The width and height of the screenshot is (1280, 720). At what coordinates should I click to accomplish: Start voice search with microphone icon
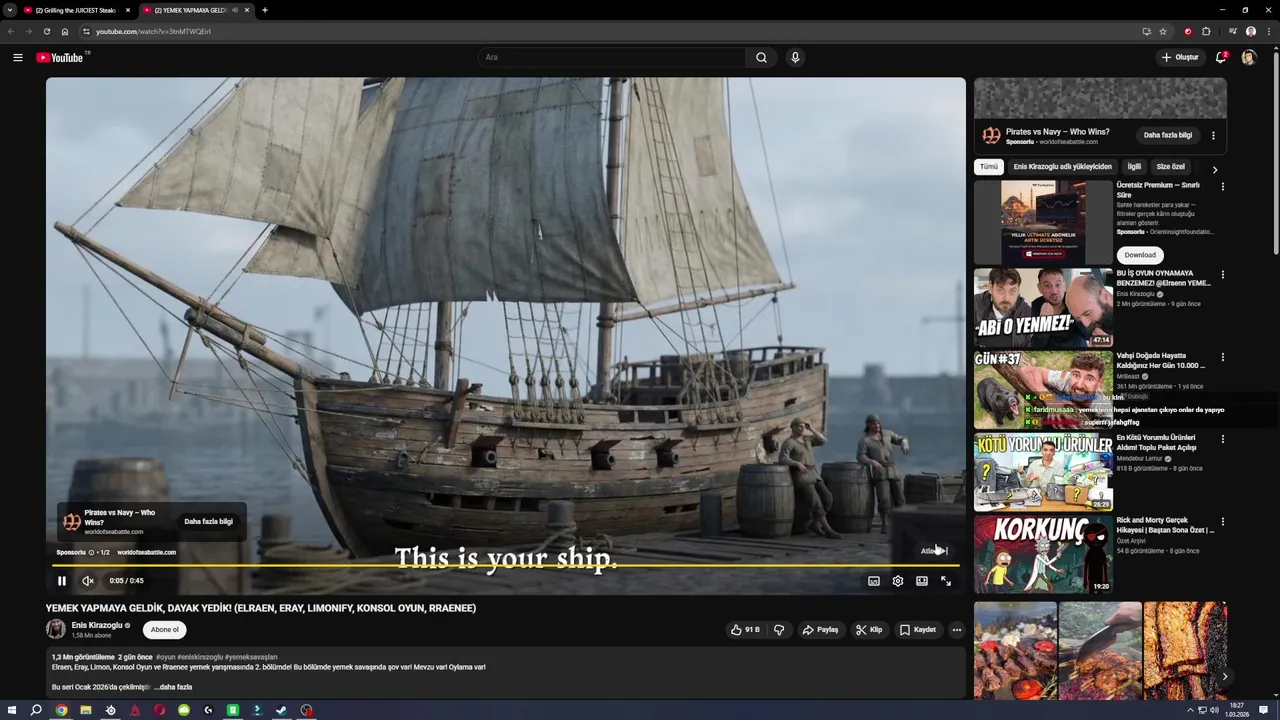tap(795, 57)
